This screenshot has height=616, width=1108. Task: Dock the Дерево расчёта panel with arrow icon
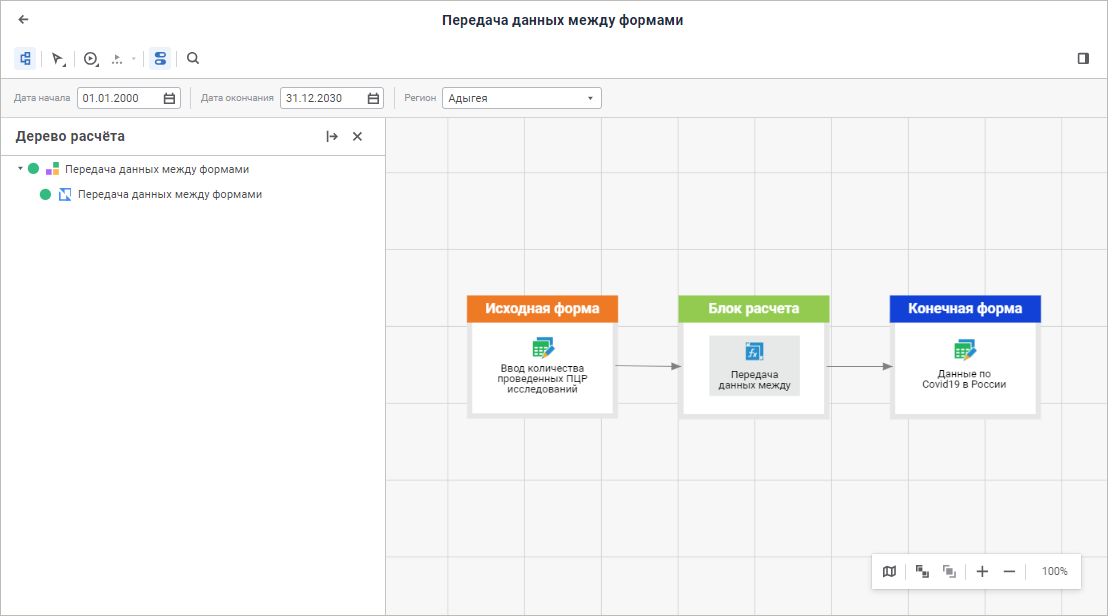[x=332, y=137]
